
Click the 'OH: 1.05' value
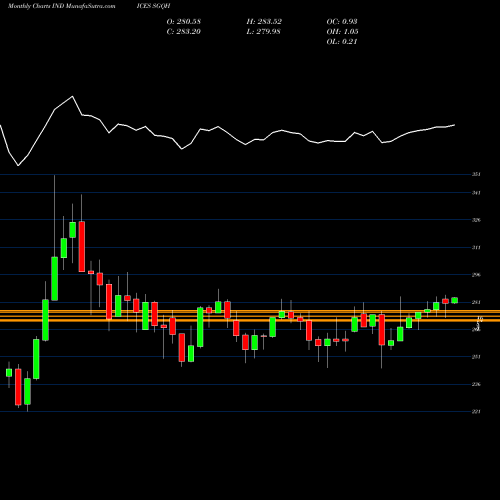[x=342, y=32]
